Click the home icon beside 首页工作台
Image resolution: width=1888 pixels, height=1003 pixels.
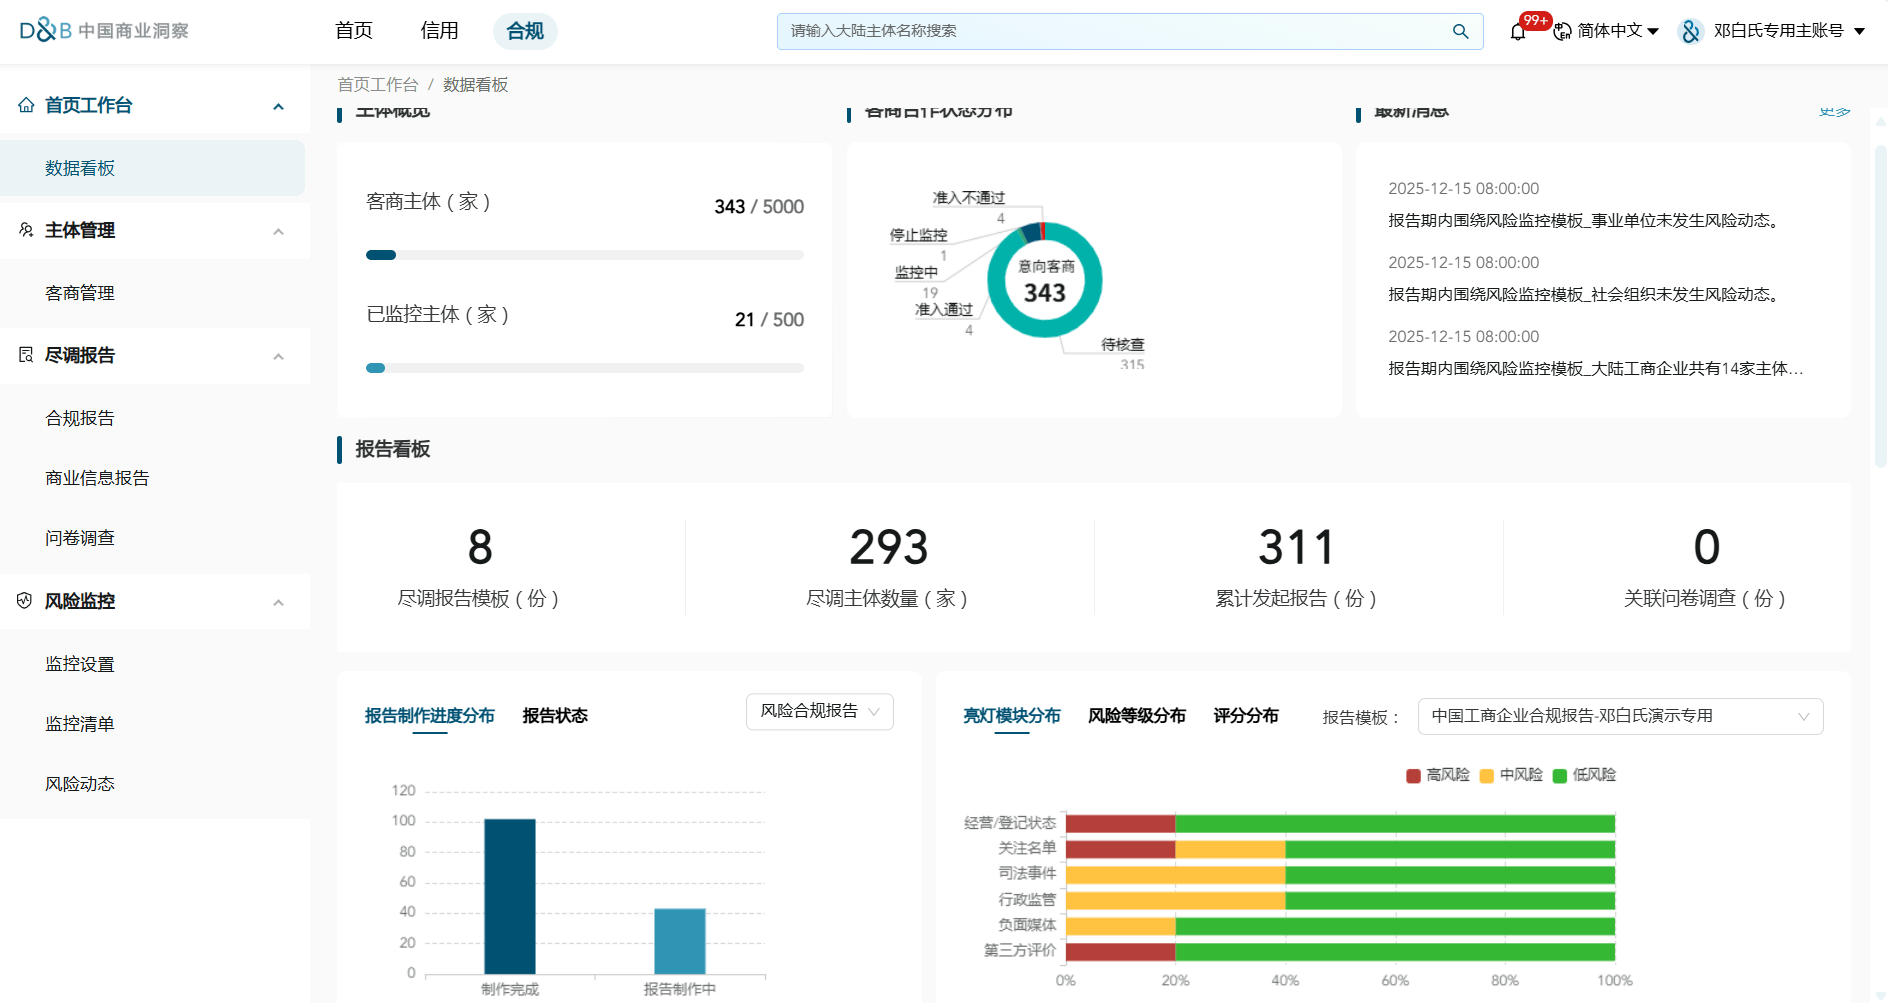point(26,105)
